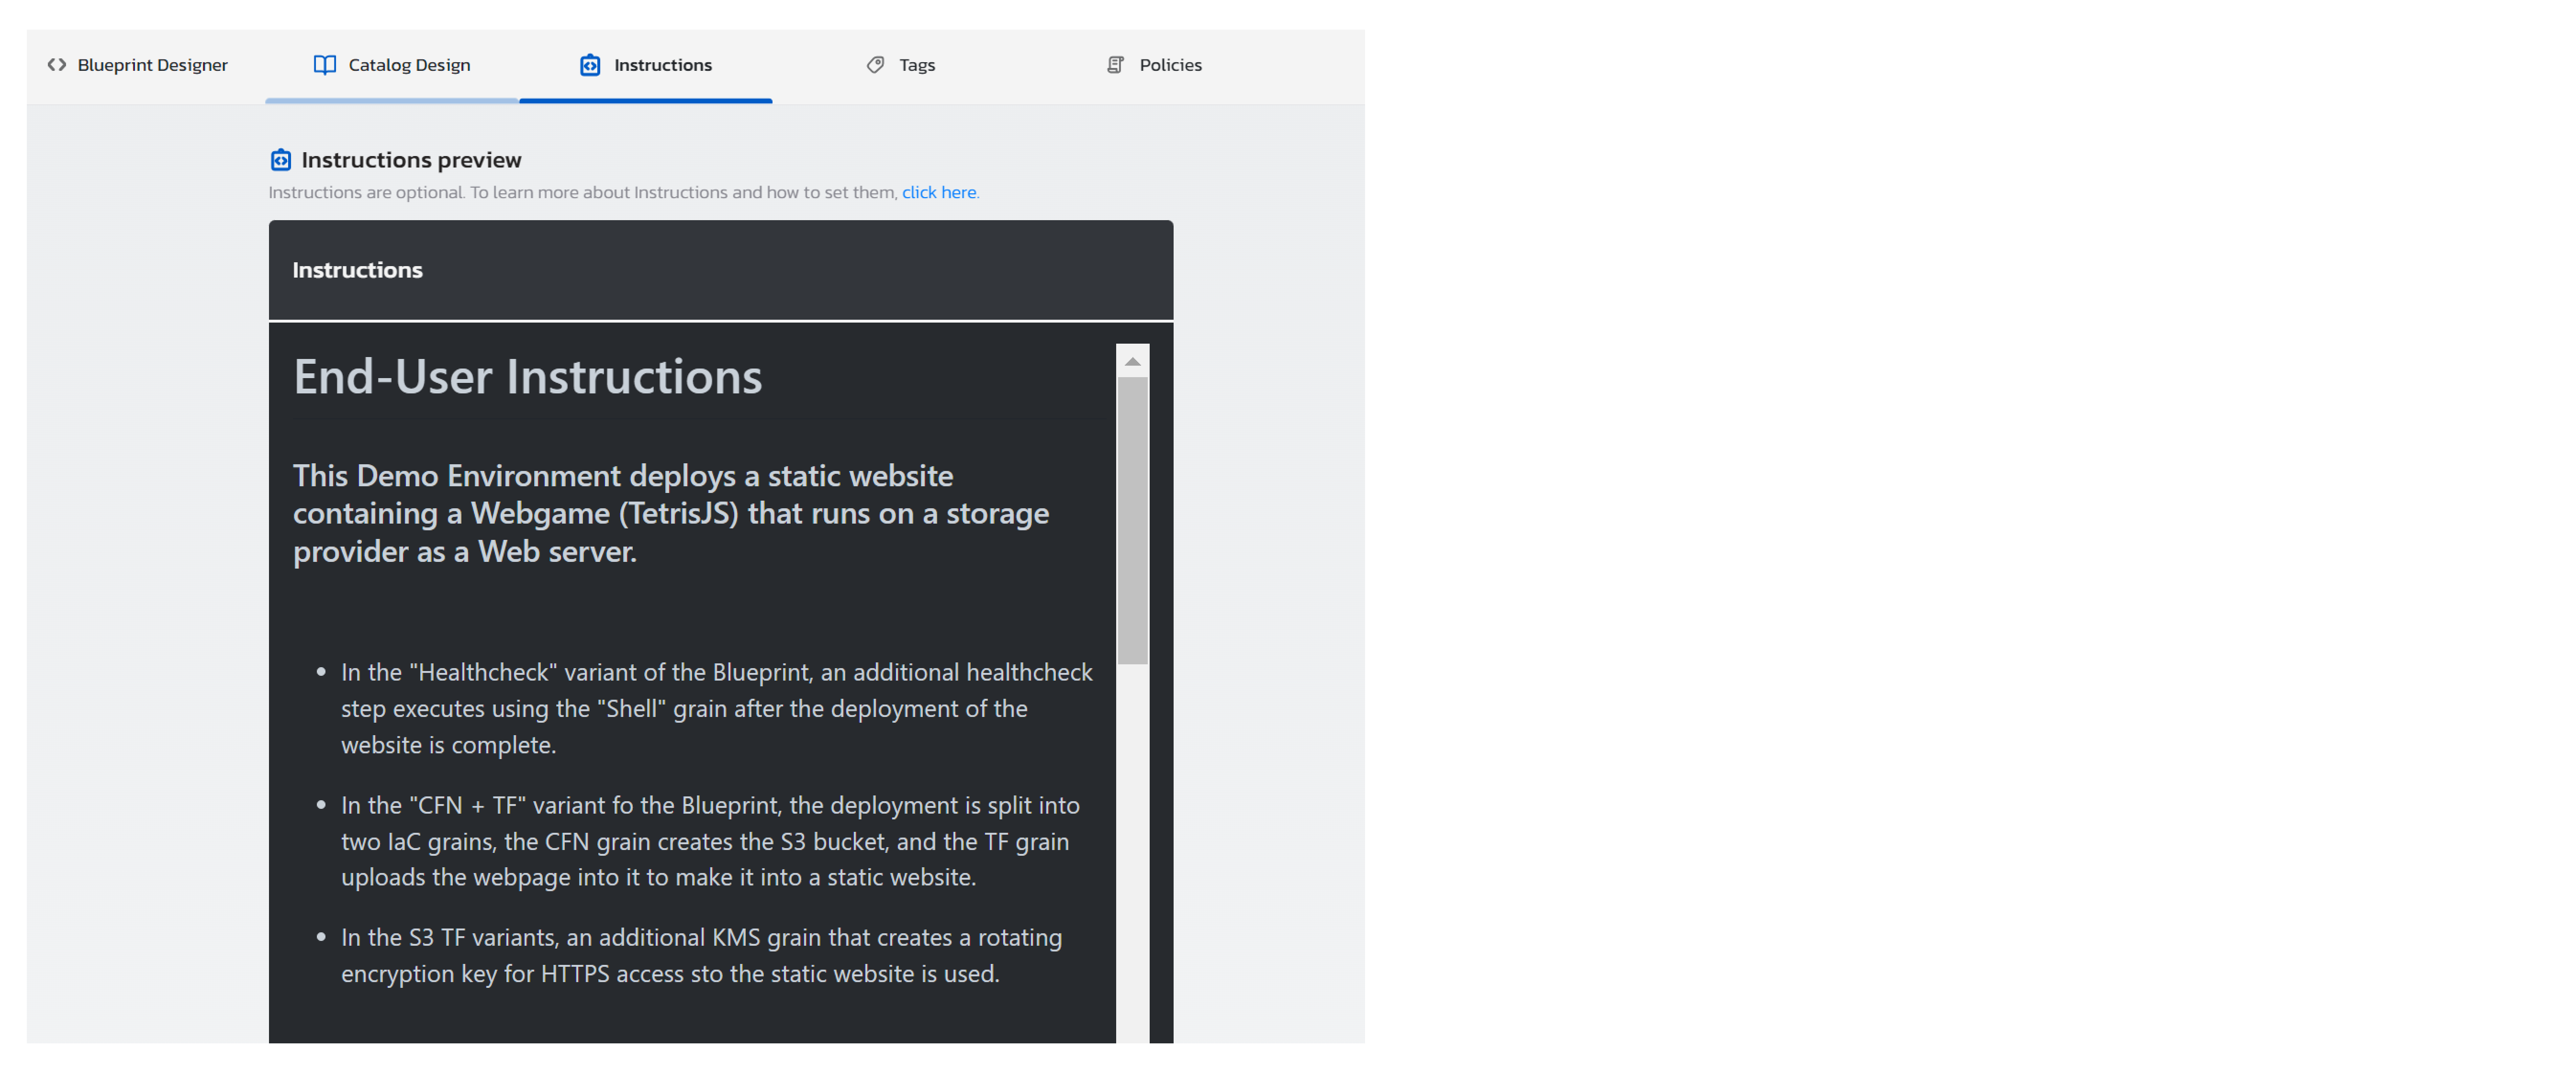This screenshot has height=1074, width=2576.
Task: Click the Demo Environment description paragraph
Action: (670, 513)
